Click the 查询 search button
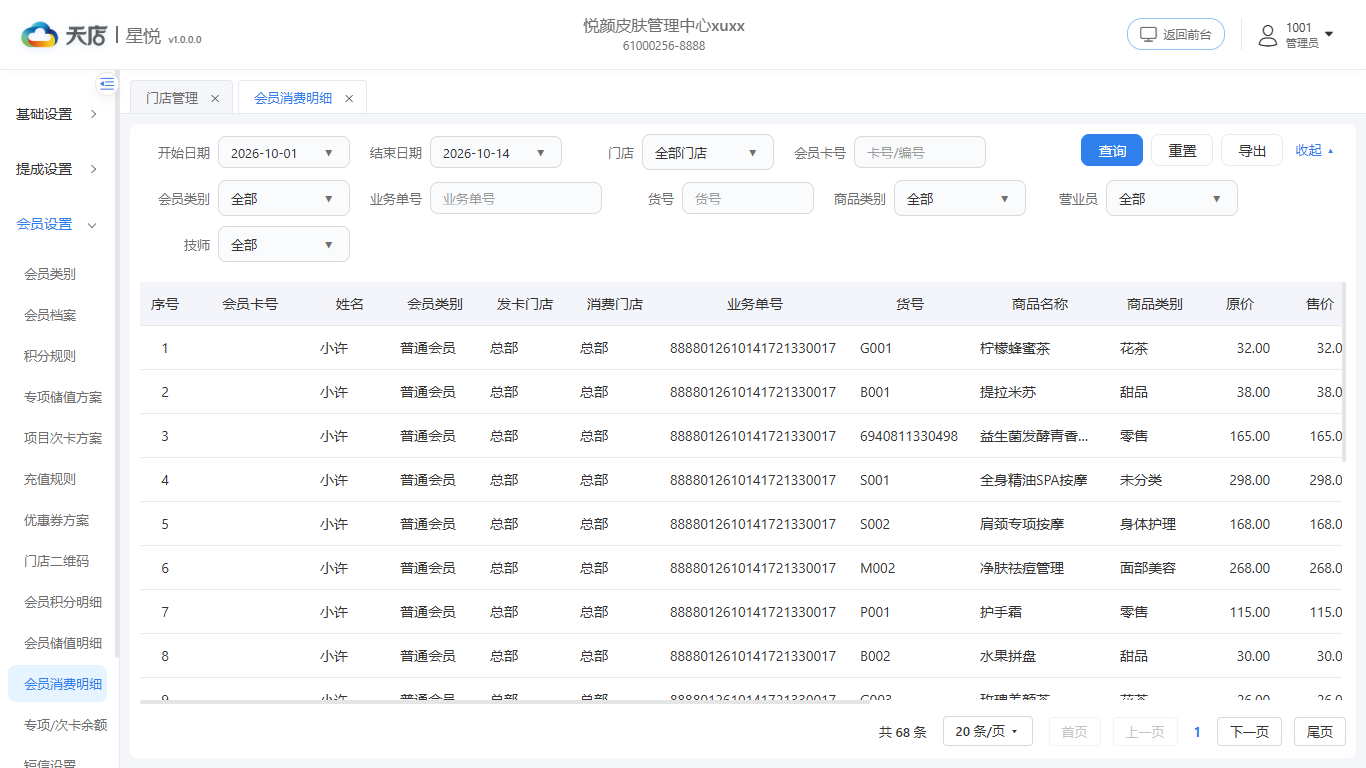 pos(1112,151)
